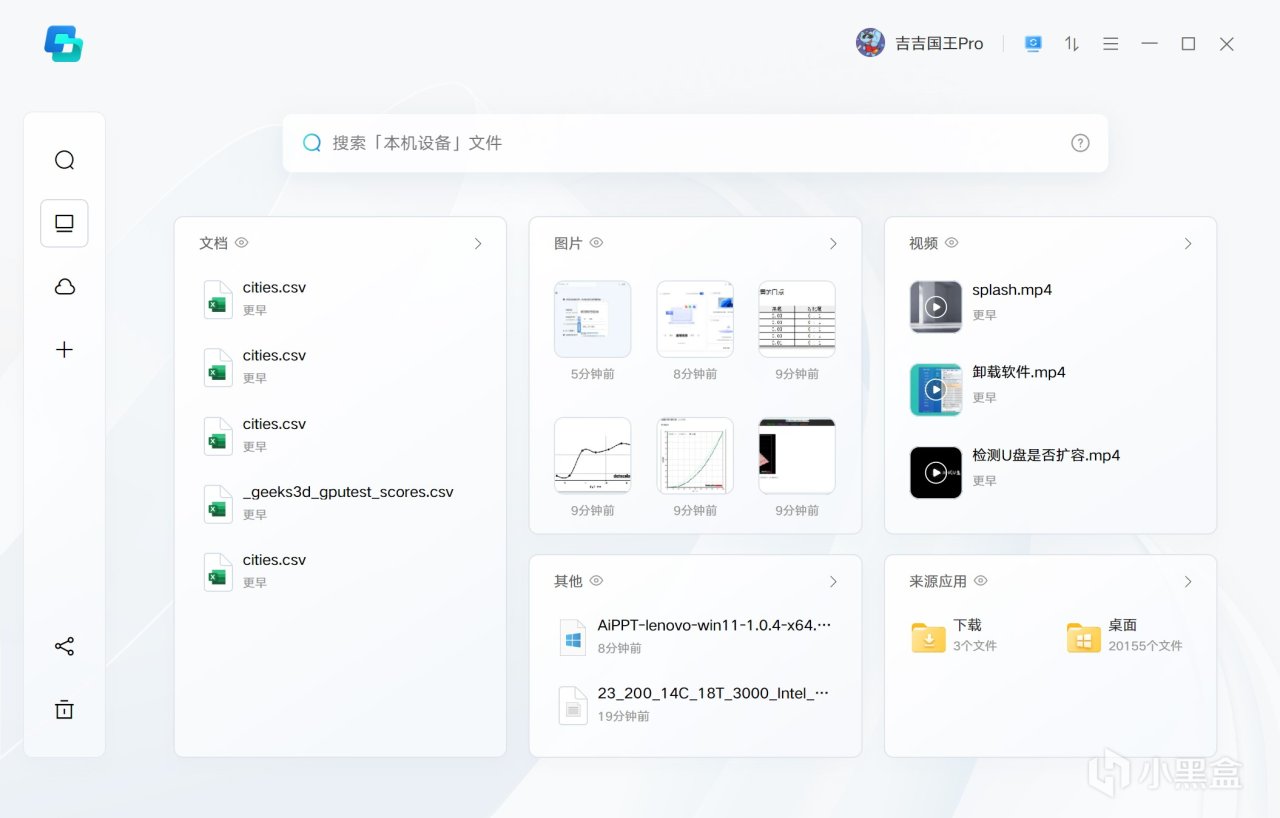
Task: Toggle the eye icon next to 来源应用
Action: 981,581
